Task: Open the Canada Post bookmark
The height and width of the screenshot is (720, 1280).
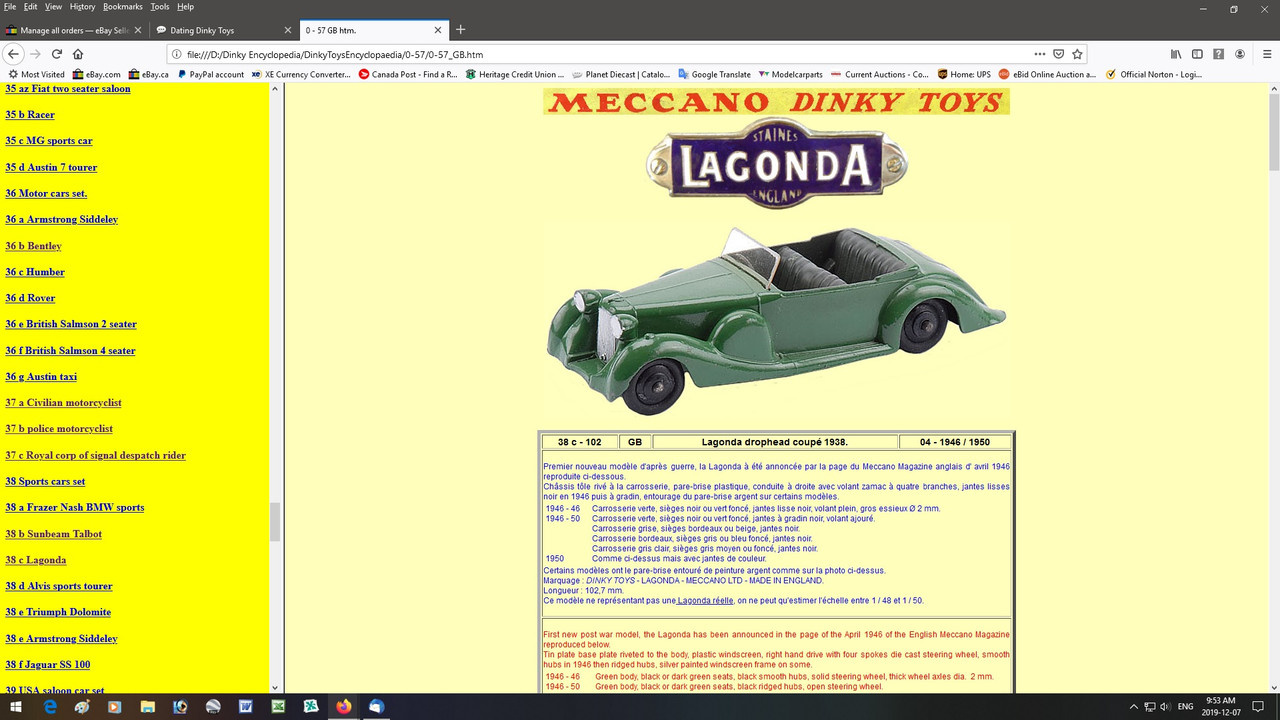Action: point(408,74)
